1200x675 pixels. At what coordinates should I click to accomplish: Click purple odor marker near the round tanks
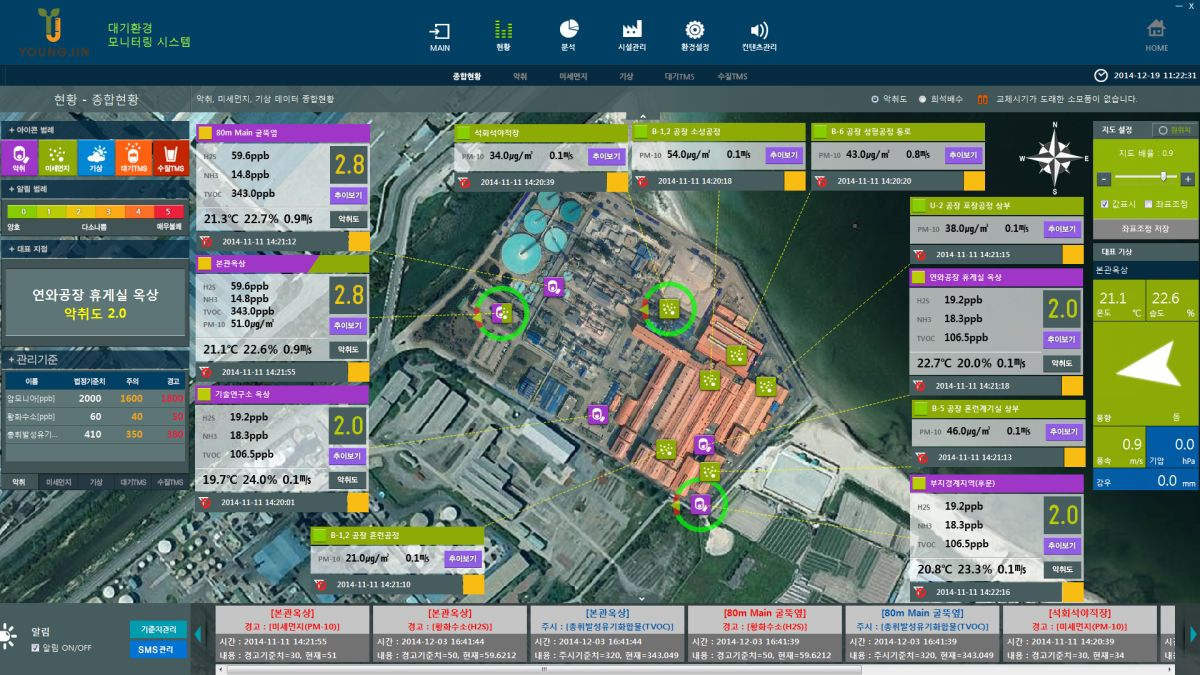point(553,287)
